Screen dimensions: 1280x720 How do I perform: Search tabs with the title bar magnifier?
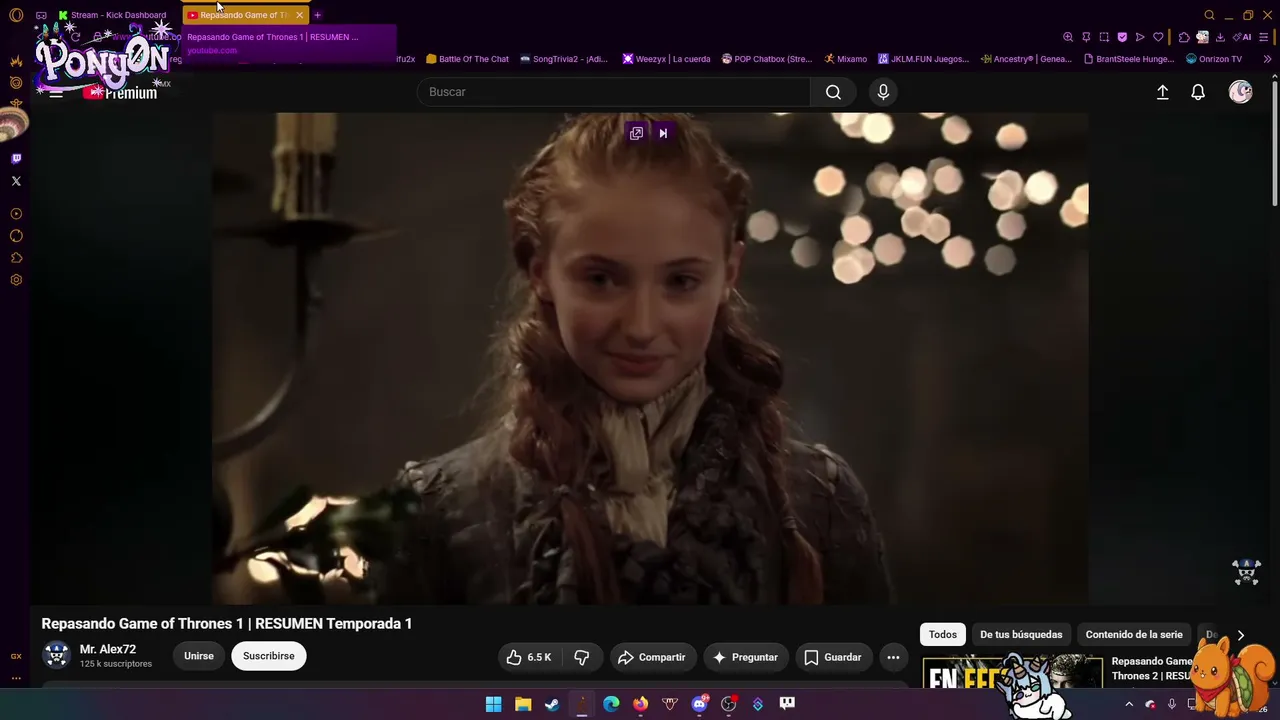click(x=1209, y=15)
